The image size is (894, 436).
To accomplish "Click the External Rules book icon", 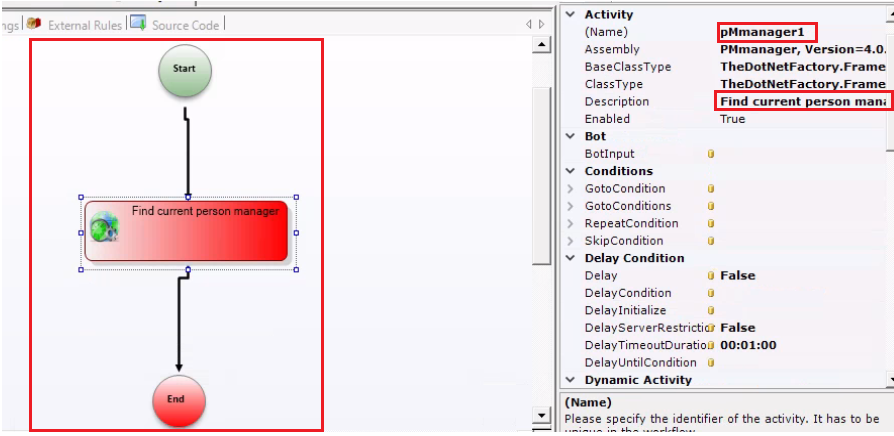I will [x=34, y=24].
